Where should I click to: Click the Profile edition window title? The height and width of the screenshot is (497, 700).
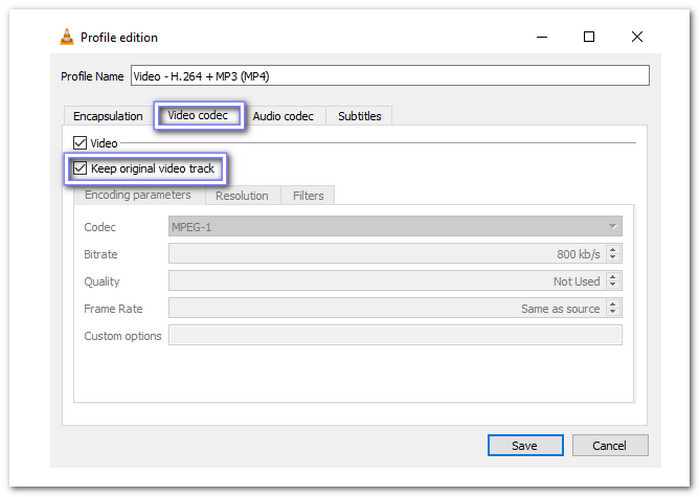pyautogui.click(x=119, y=38)
